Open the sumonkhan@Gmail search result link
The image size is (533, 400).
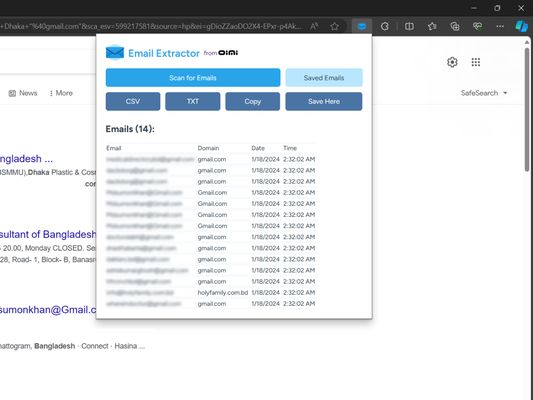tap(48, 310)
